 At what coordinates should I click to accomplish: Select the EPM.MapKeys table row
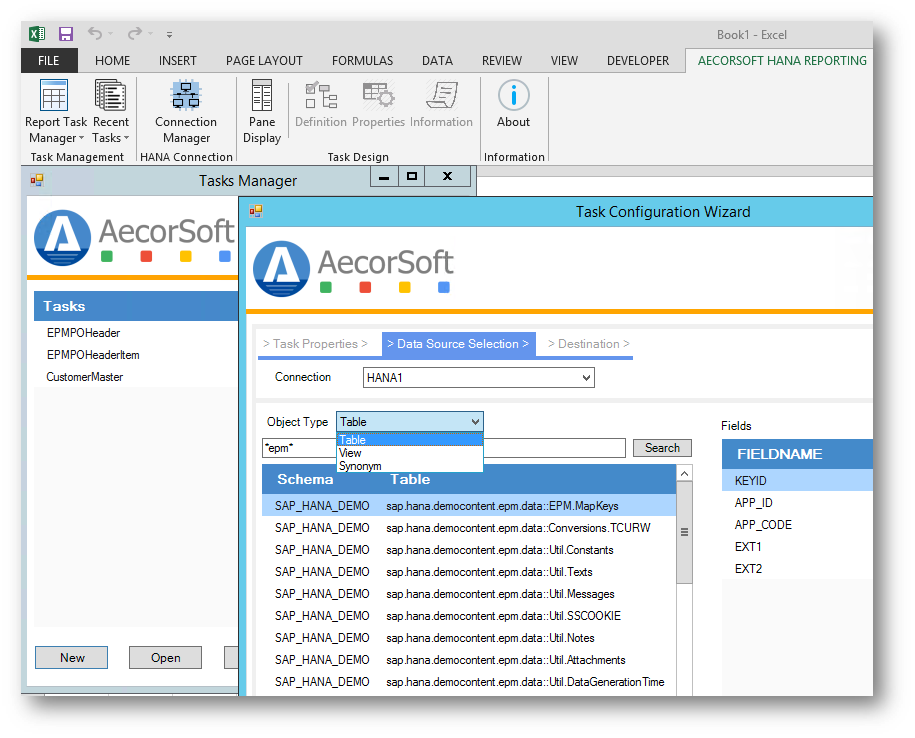coord(469,506)
